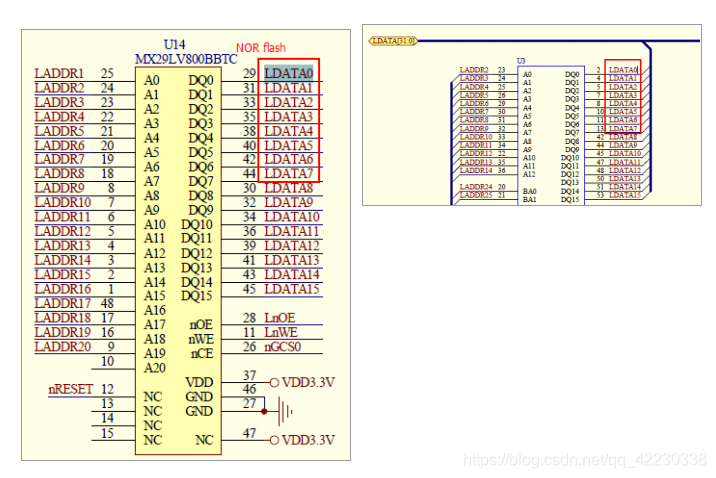Viewport: 716px width, 478px height.
Task: Click pin number 10 on U14
Action: tap(107, 362)
